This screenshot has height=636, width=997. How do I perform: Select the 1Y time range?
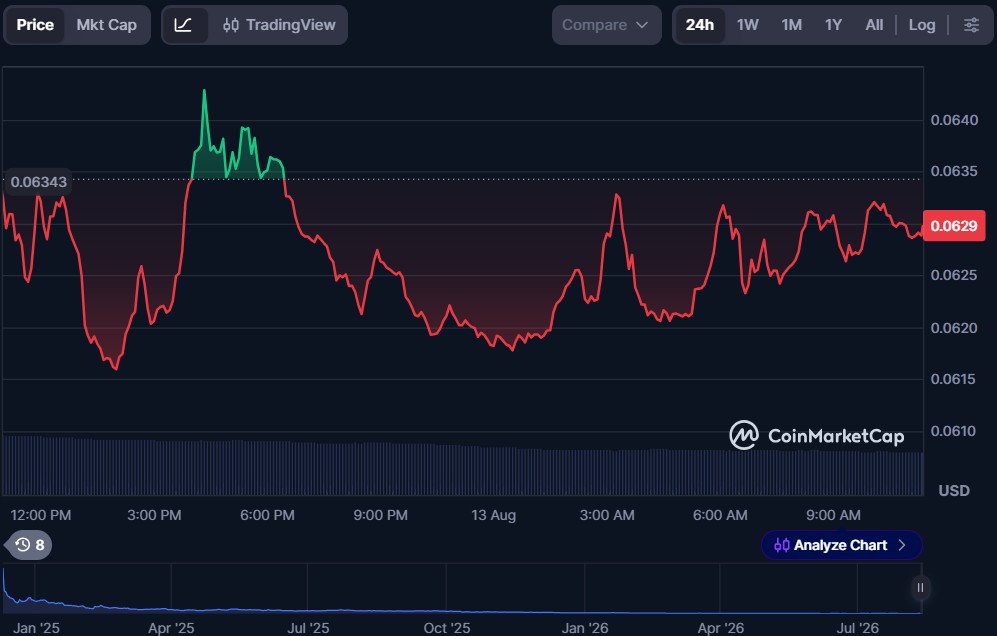click(x=834, y=25)
